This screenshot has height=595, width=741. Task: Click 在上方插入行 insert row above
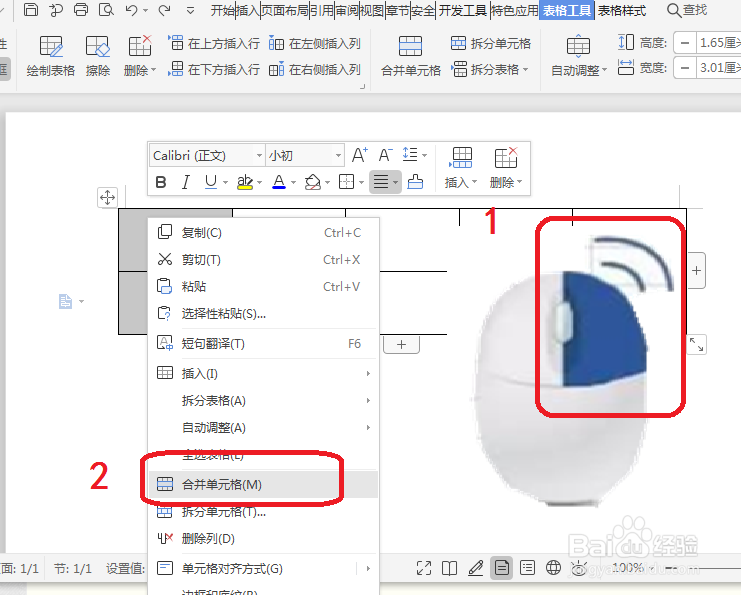(214, 43)
